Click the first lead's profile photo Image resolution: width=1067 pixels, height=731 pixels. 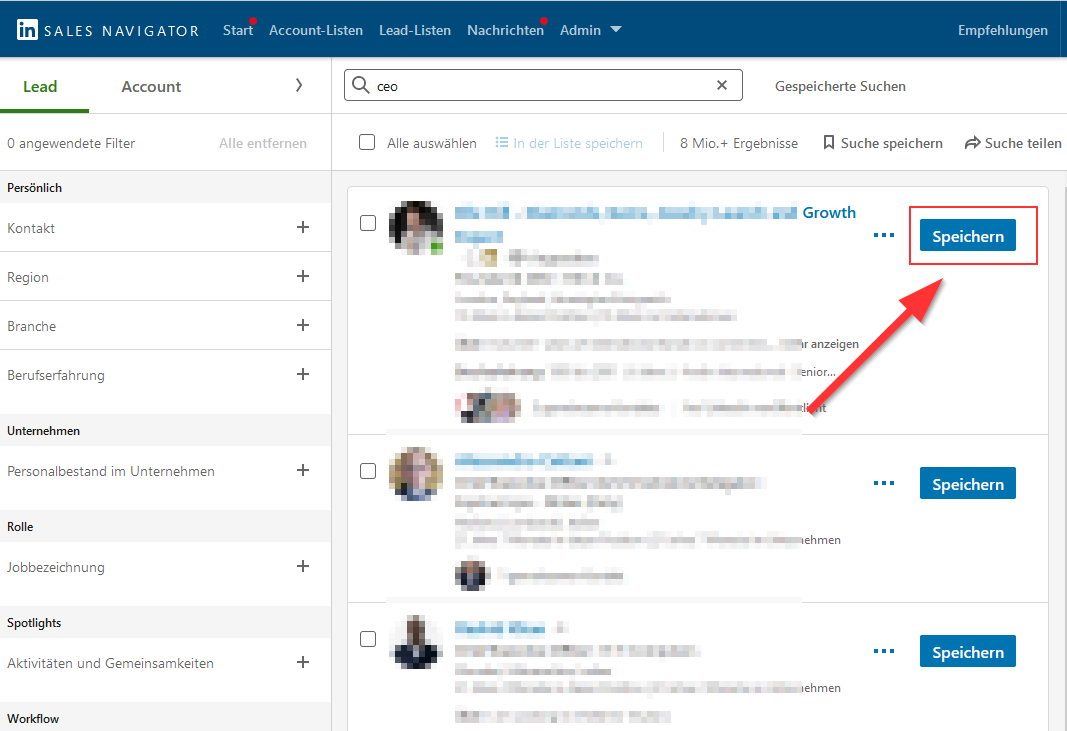[x=415, y=227]
